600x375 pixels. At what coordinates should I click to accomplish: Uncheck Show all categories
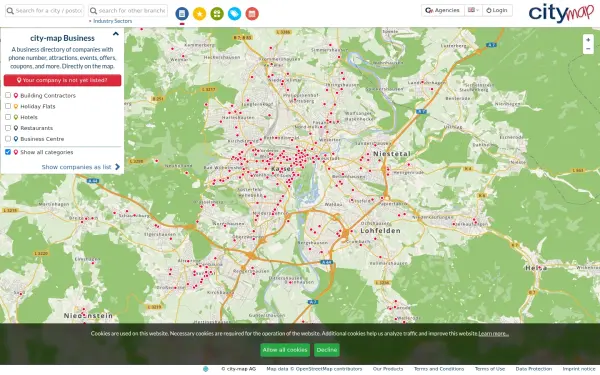pos(8,152)
